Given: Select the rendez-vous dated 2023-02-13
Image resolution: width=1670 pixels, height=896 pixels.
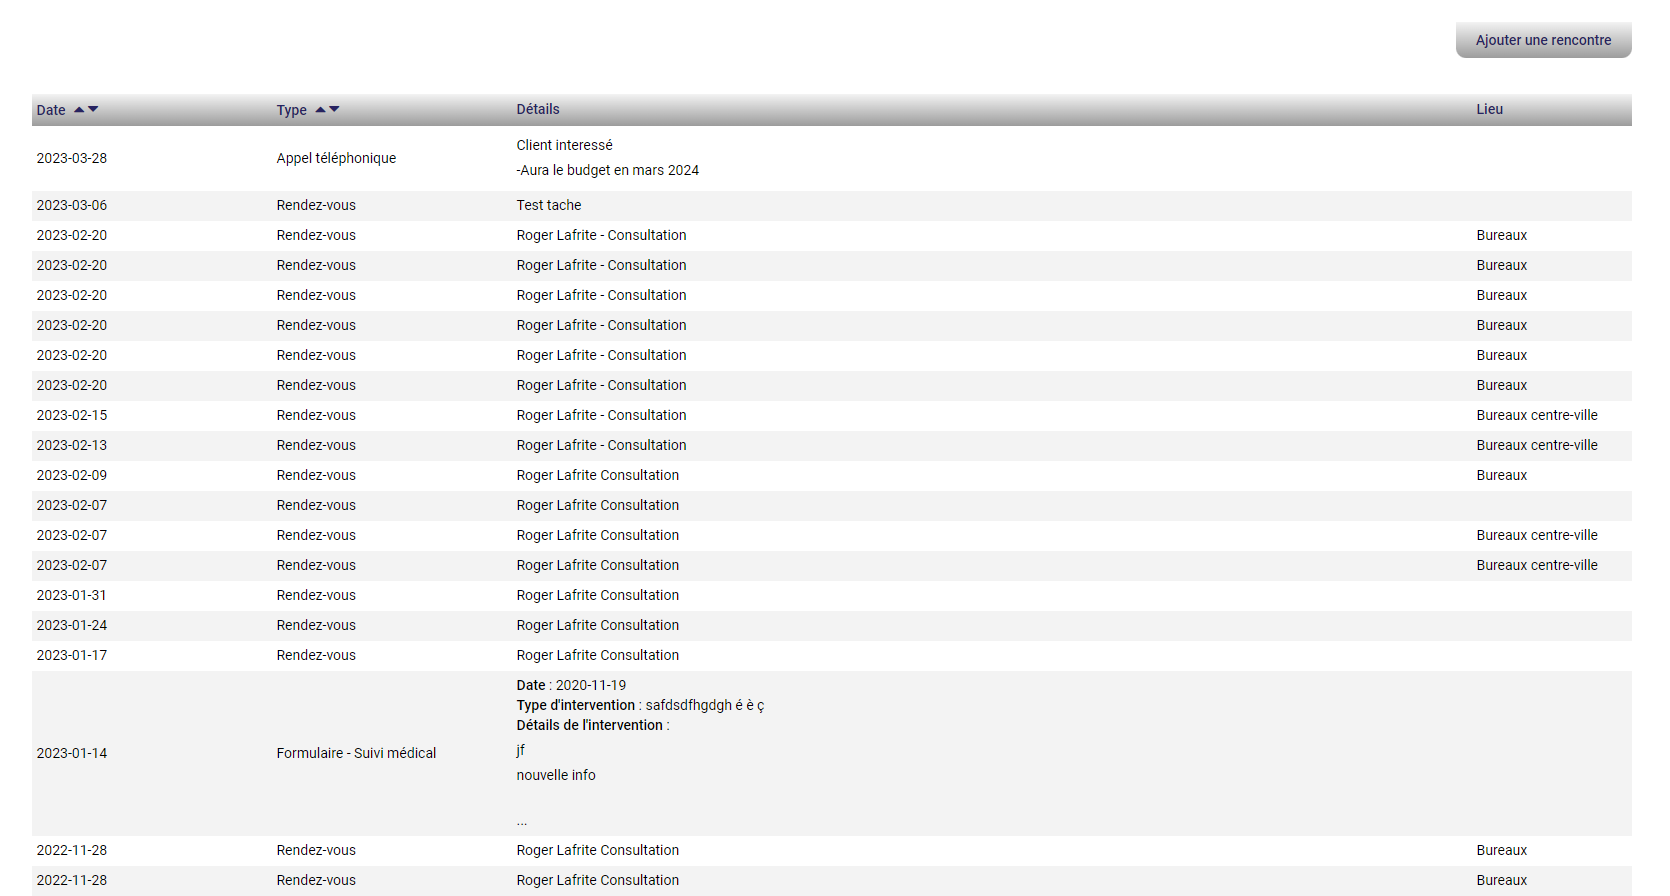Looking at the screenshot, I should (x=72, y=445).
